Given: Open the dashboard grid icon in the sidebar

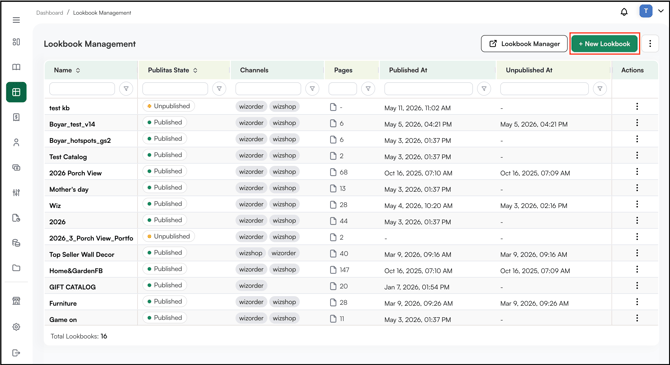Looking at the screenshot, I should point(16,42).
